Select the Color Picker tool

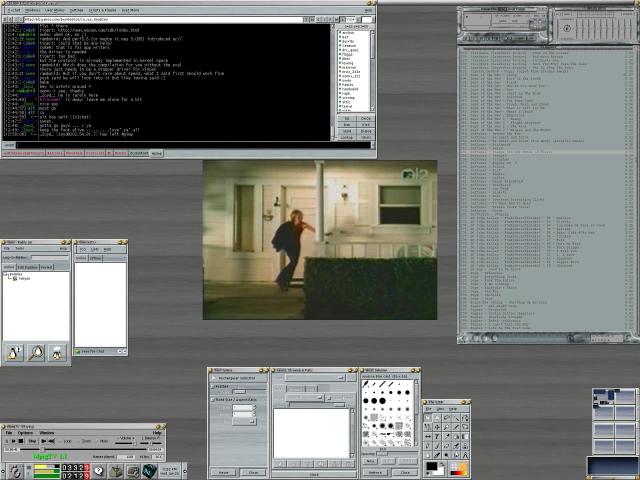click(x=447, y=436)
